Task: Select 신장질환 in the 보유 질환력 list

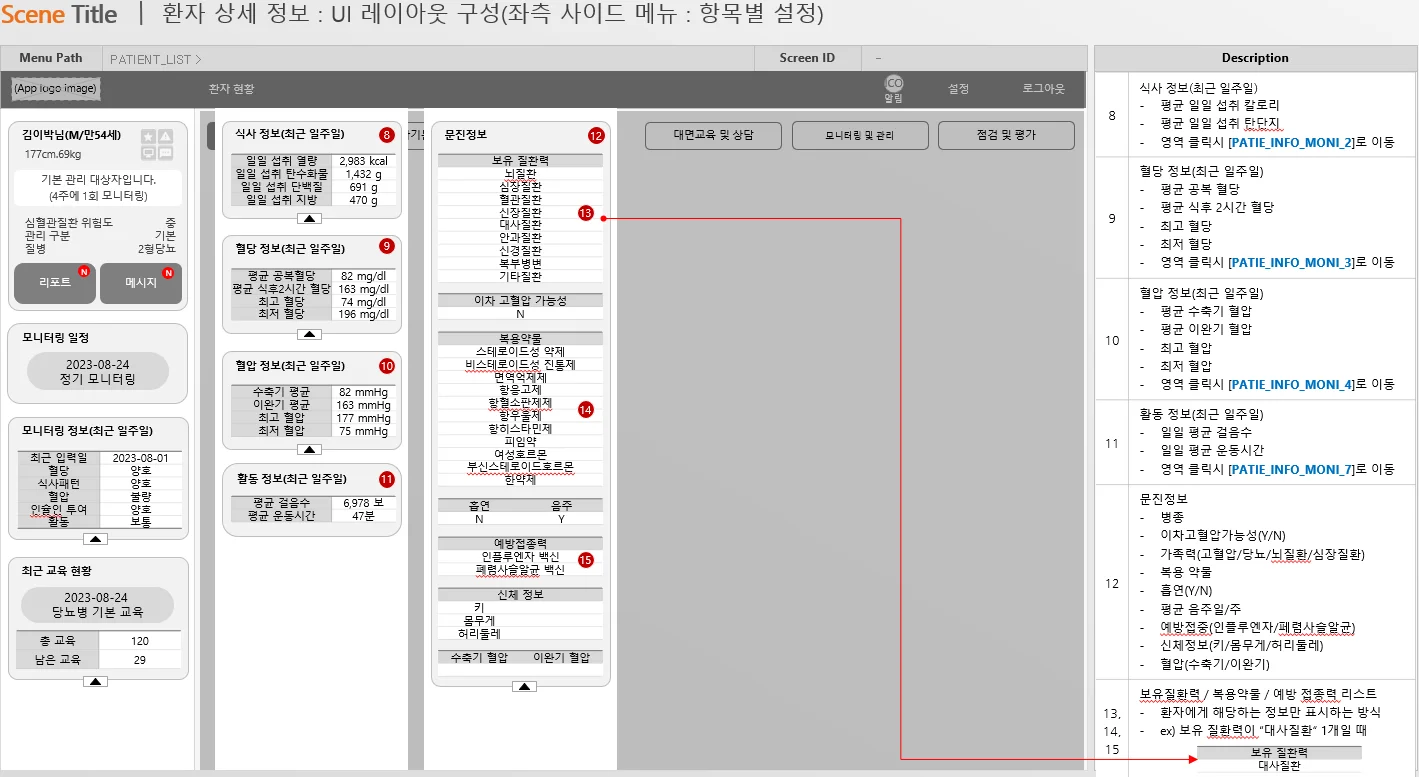Action: [x=520, y=212]
